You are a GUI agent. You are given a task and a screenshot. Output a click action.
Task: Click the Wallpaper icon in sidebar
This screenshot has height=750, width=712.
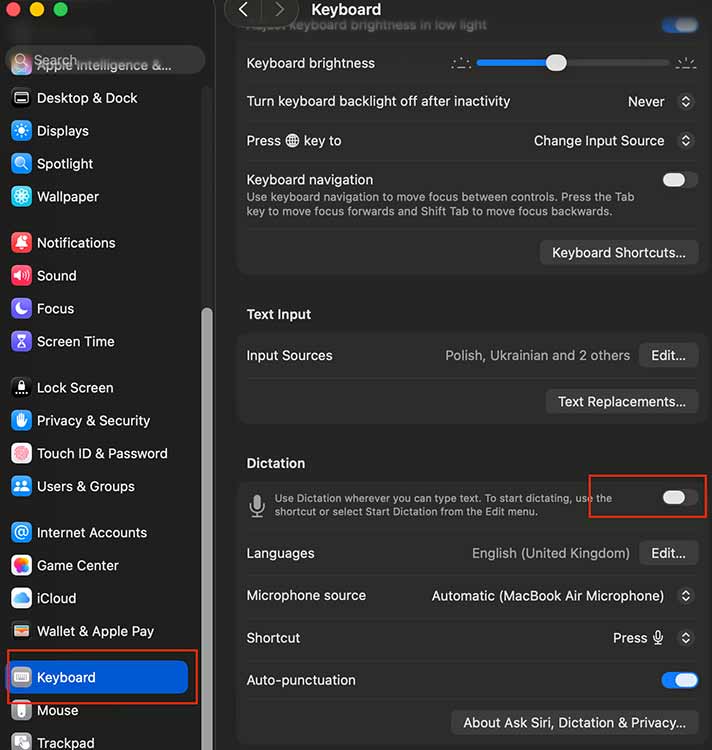(x=21, y=197)
